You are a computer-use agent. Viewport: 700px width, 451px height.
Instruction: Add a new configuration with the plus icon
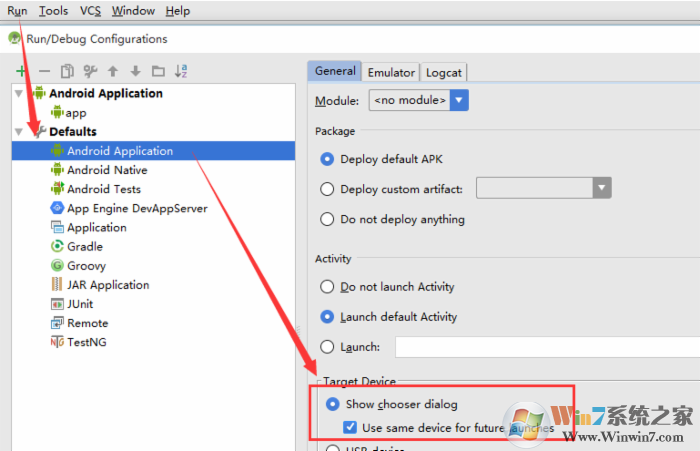21,71
